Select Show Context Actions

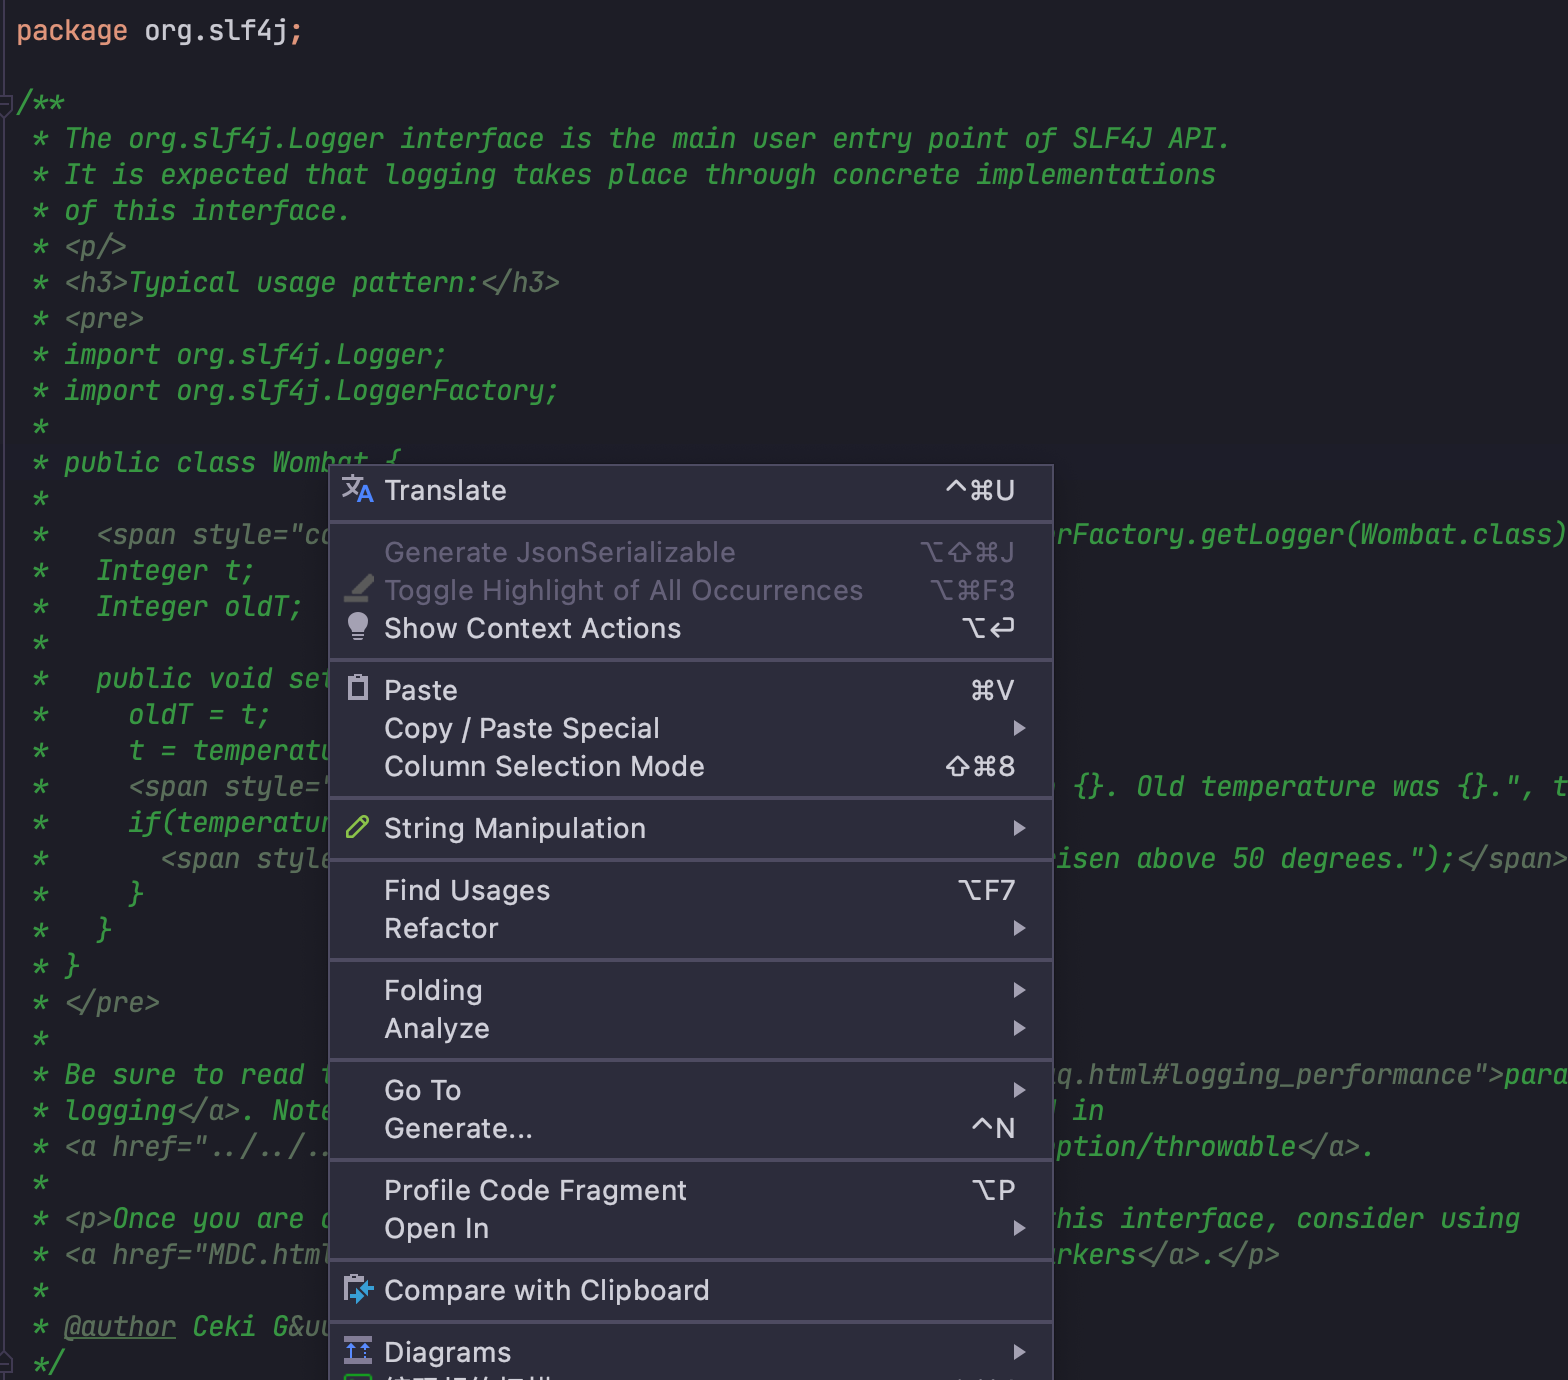coord(691,628)
